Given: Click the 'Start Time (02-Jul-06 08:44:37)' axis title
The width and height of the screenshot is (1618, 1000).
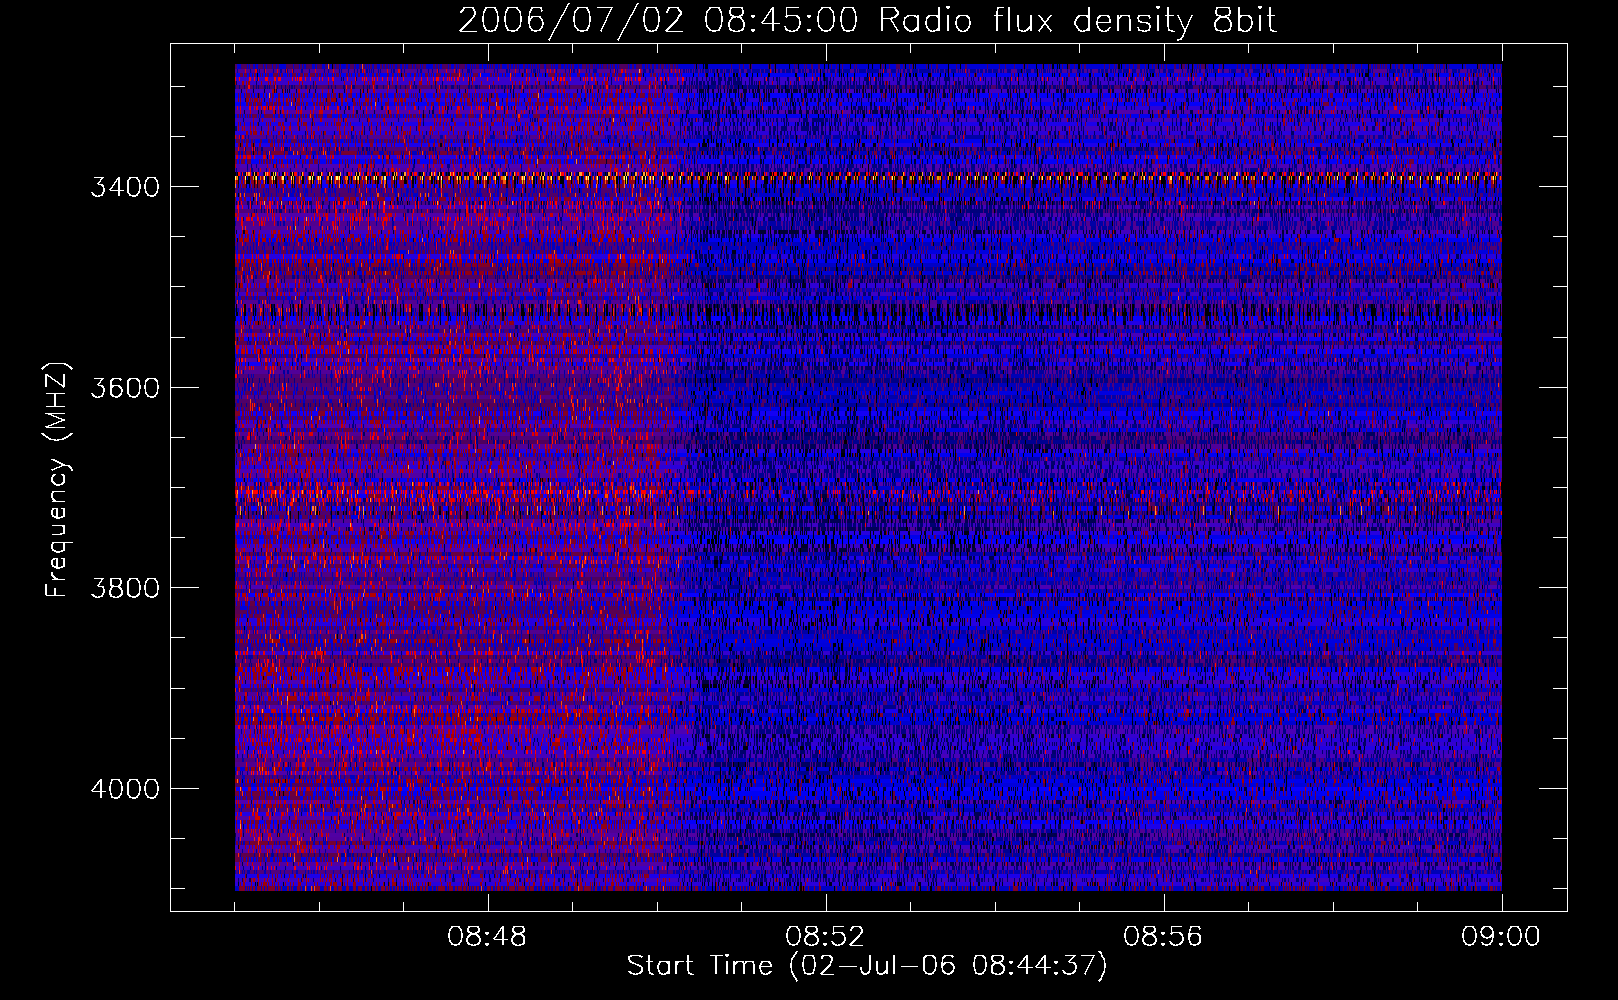Looking at the screenshot, I should [x=867, y=966].
